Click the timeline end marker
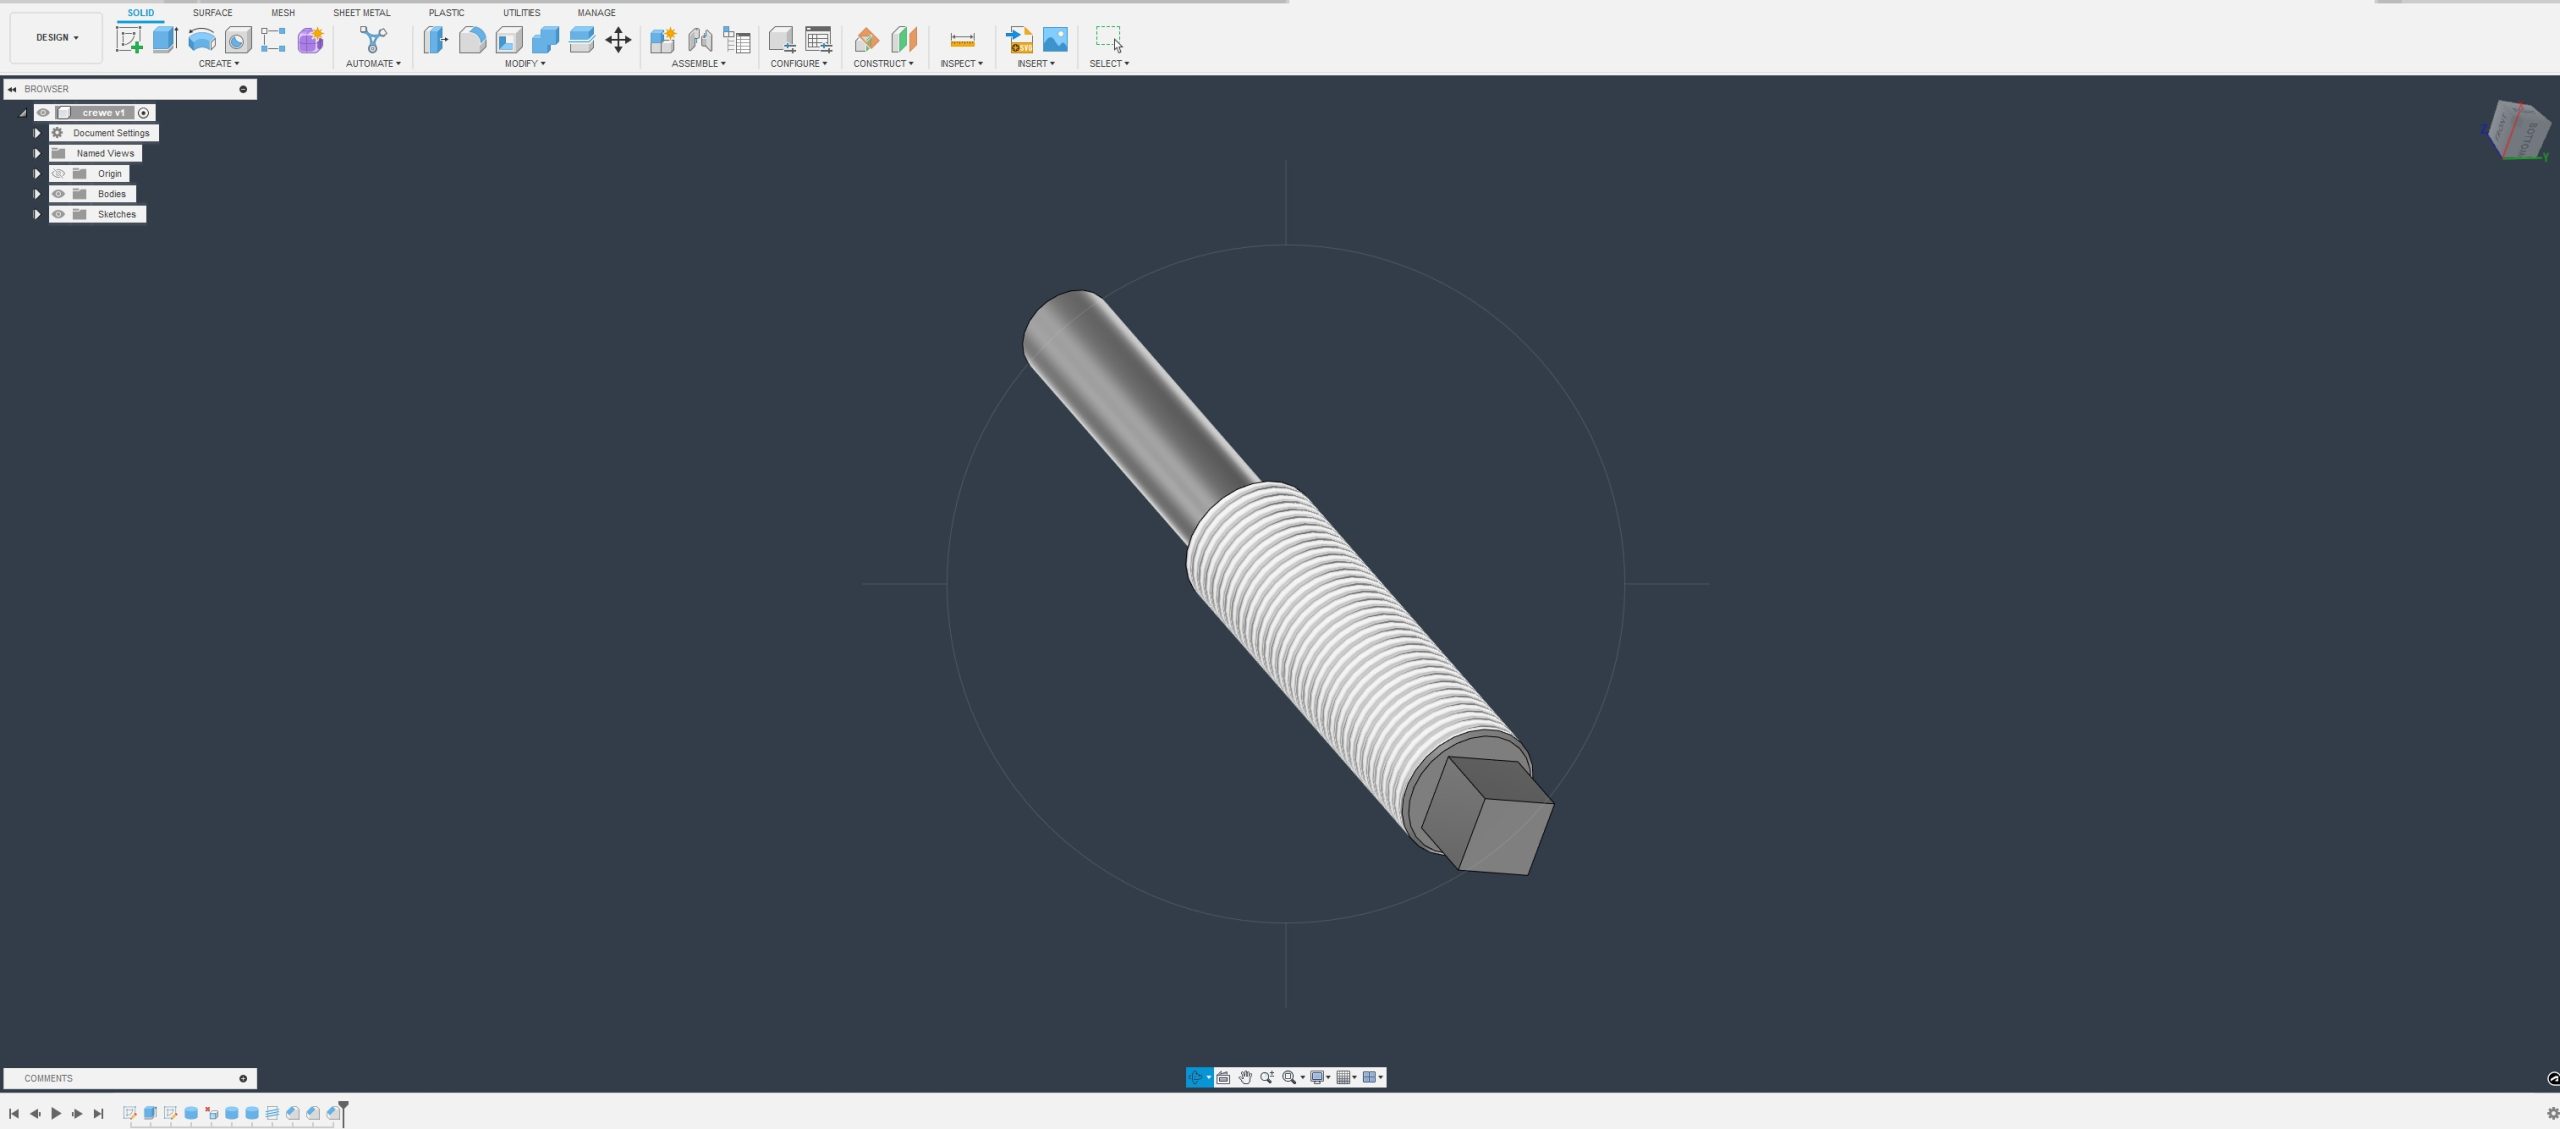The width and height of the screenshot is (2560, 1129). coord(343,1108)
